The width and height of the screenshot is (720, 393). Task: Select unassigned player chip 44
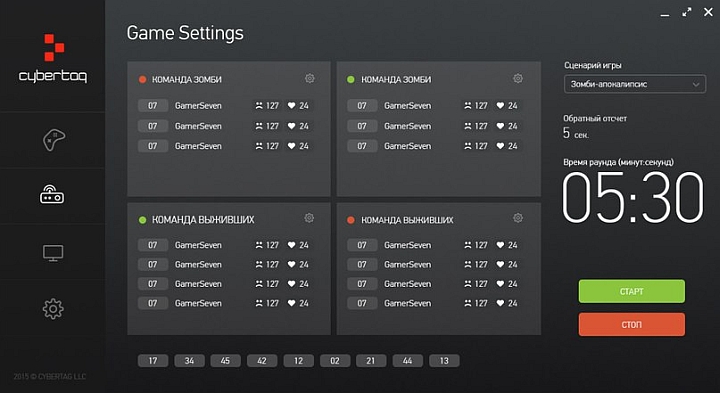click(407, 360)
